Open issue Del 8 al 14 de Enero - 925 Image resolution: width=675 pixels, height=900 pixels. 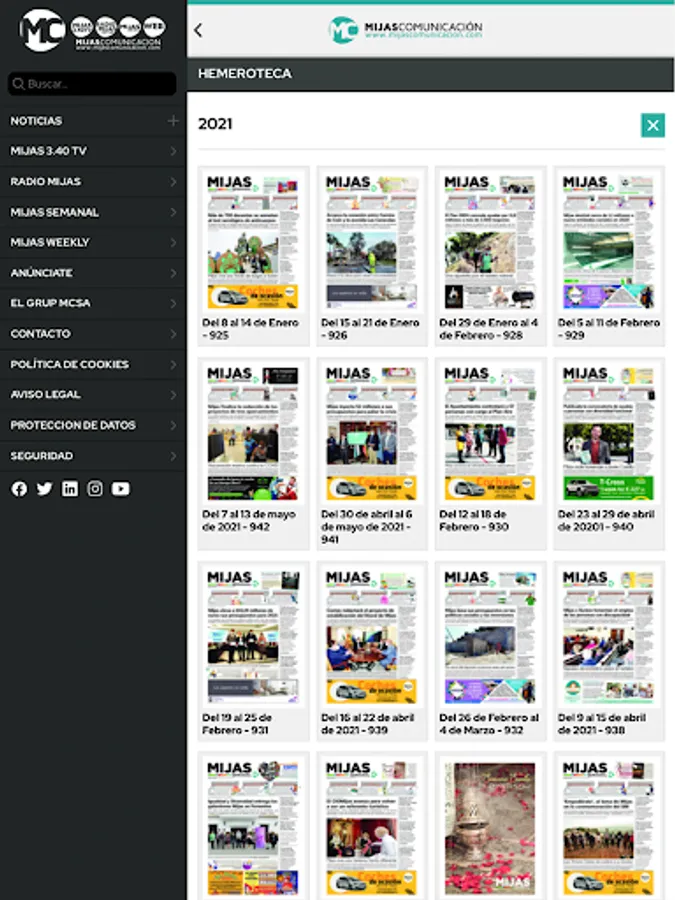click(x=253, y=256)
